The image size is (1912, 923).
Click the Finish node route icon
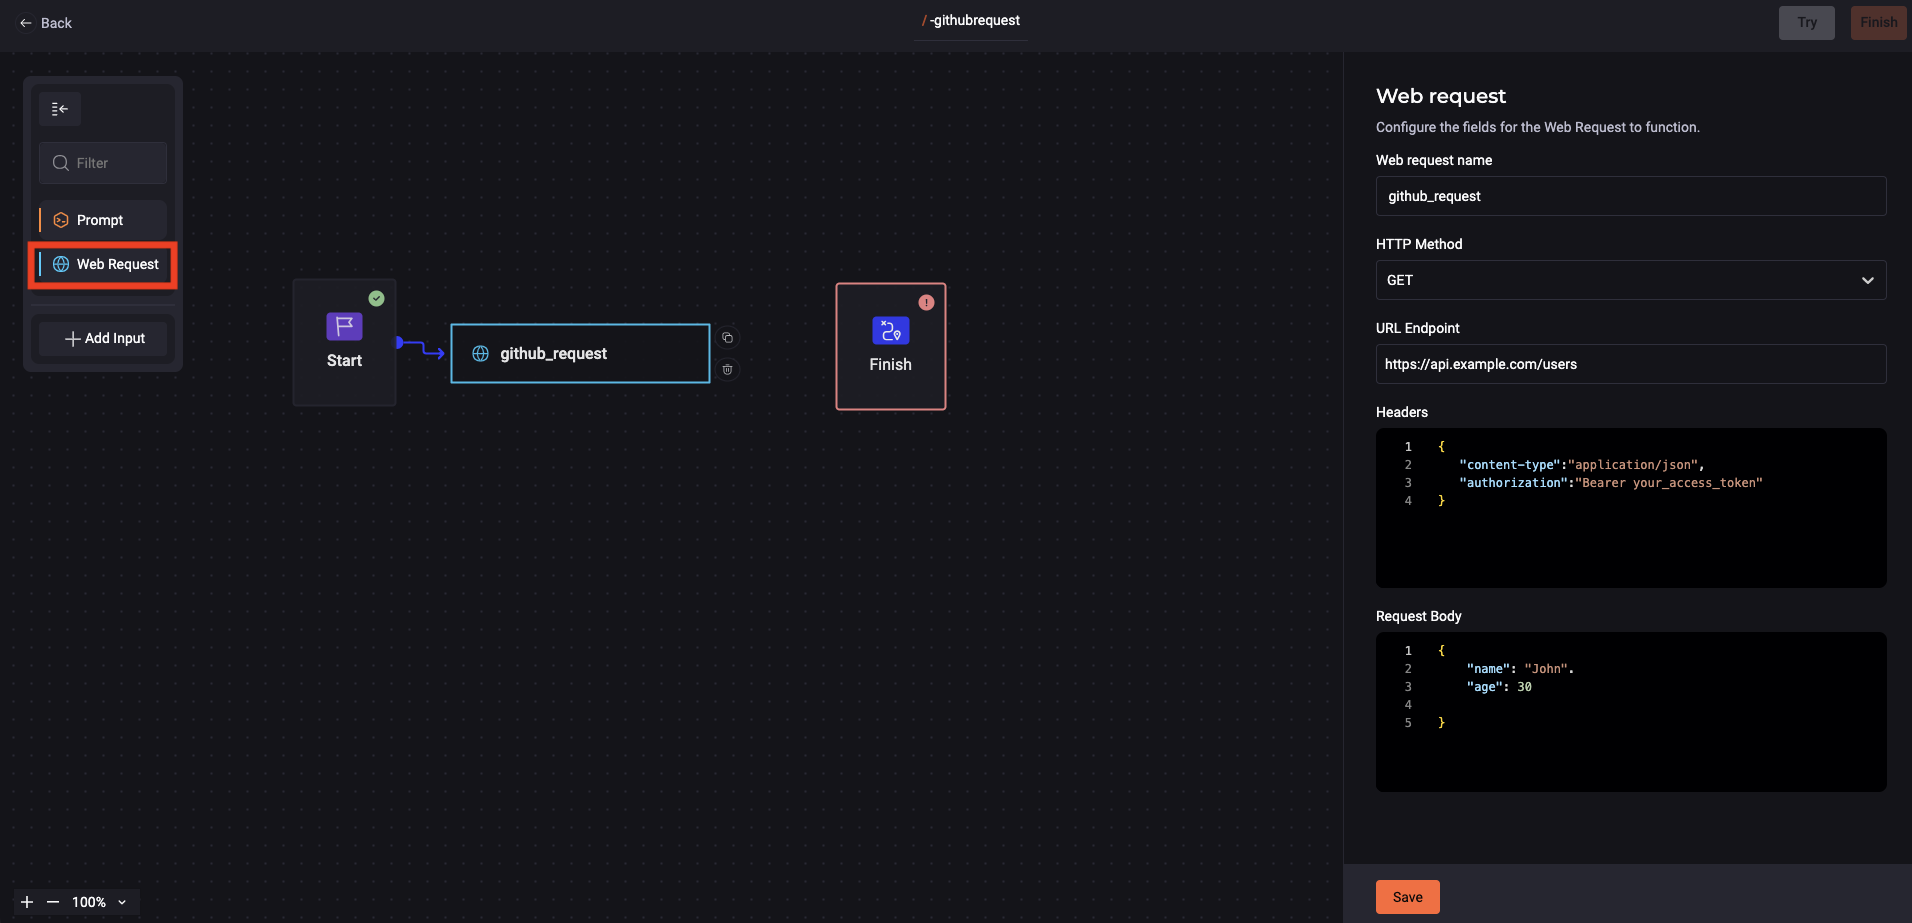click(x=890, y=330)
